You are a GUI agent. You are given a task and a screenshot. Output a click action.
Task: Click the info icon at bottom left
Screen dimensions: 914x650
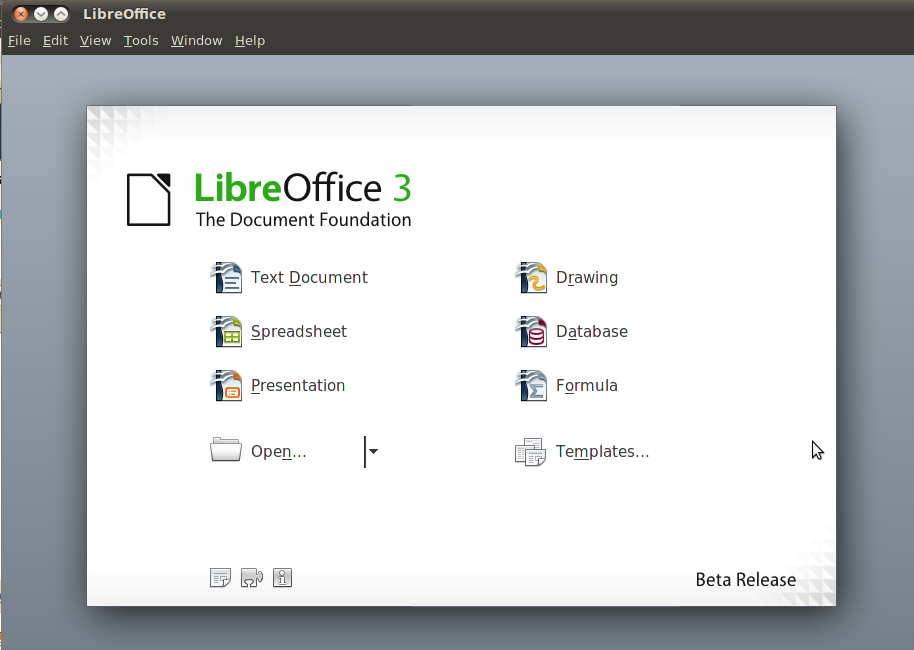pyautogui.click(x=282, y=577)
